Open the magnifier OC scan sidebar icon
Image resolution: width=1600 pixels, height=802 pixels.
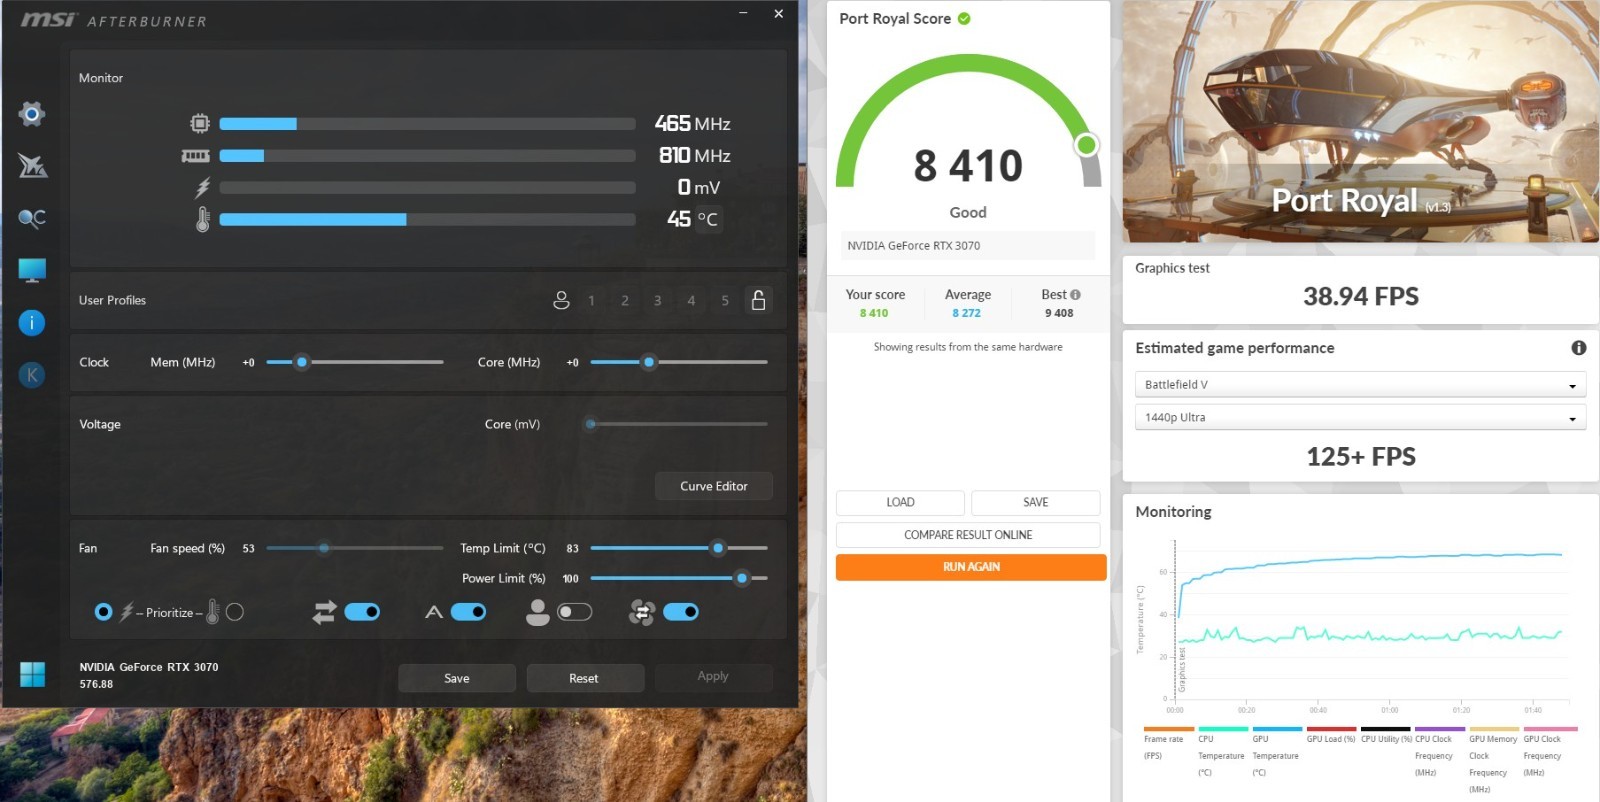[32, 218]
